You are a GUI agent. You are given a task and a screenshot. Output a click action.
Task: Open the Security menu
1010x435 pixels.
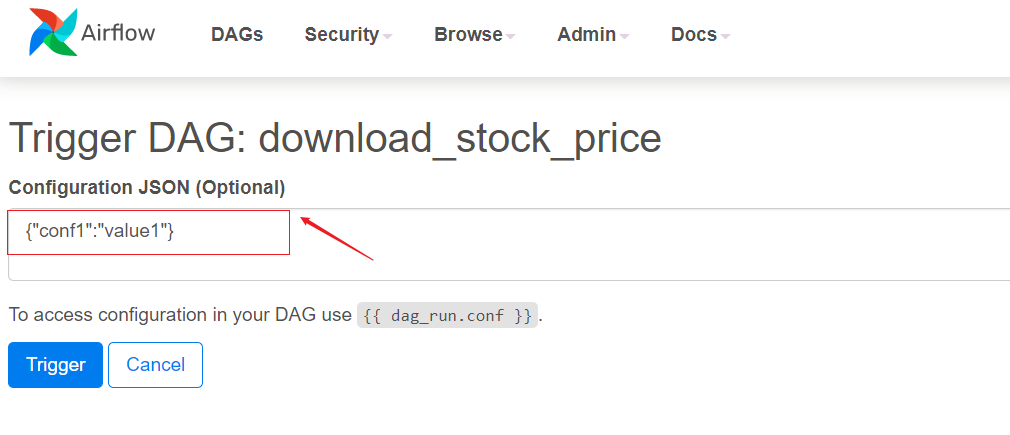tap(341, 34)
